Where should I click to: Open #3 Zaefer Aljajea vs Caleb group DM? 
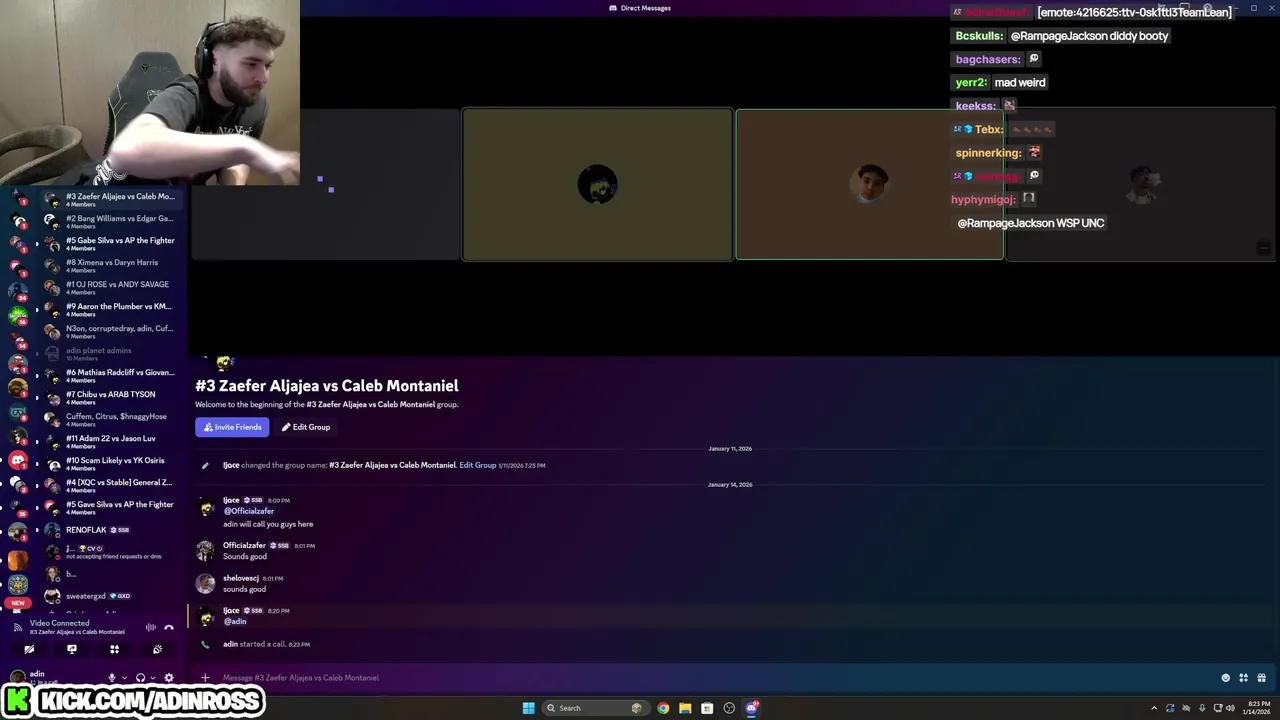click(x=112, y=200)
